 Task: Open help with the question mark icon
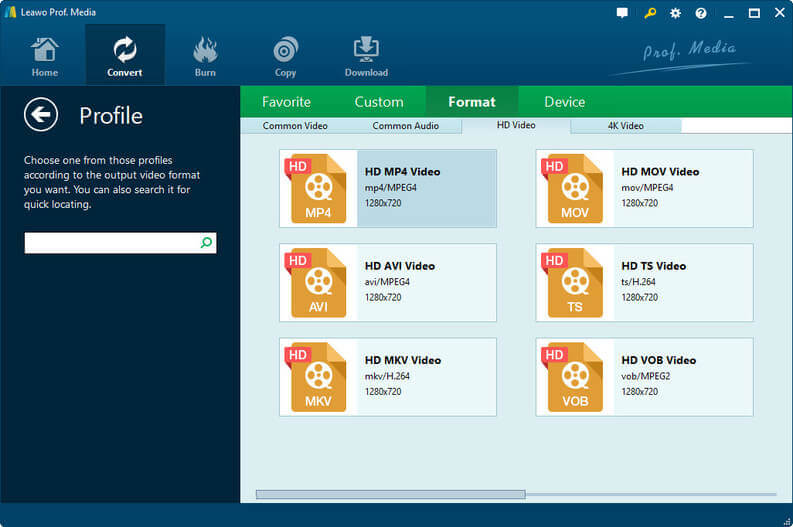click(x=700, y=13)
